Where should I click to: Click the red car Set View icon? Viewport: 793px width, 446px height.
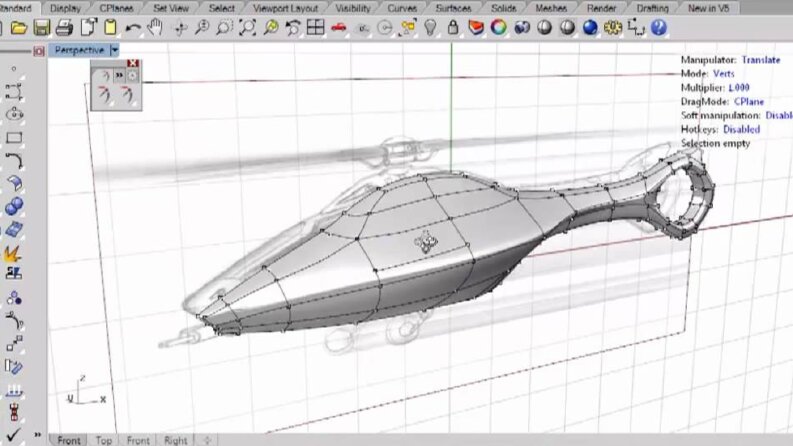click(338, 28)
